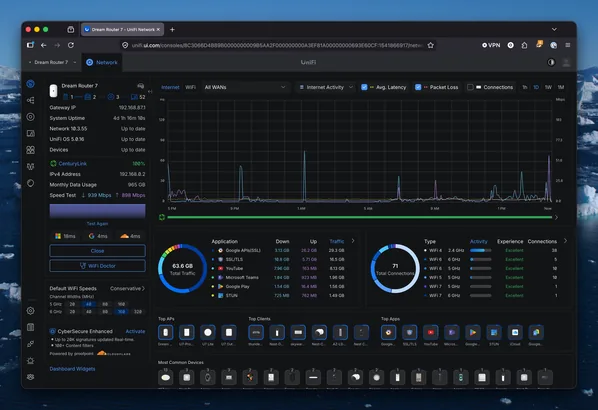Switch theme using the half-circle contrast icon

pos(551,62)
